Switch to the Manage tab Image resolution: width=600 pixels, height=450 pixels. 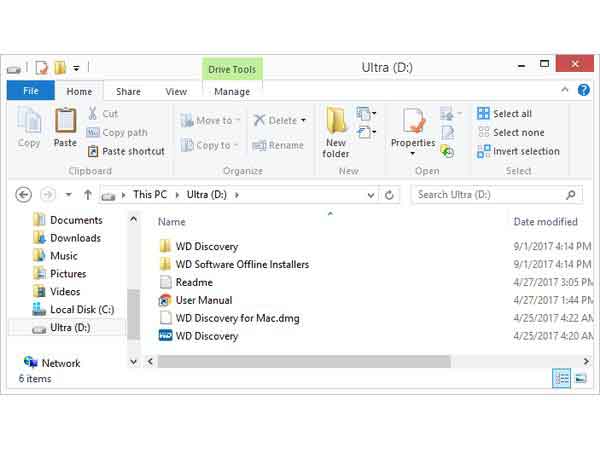(x=232, y=91)
